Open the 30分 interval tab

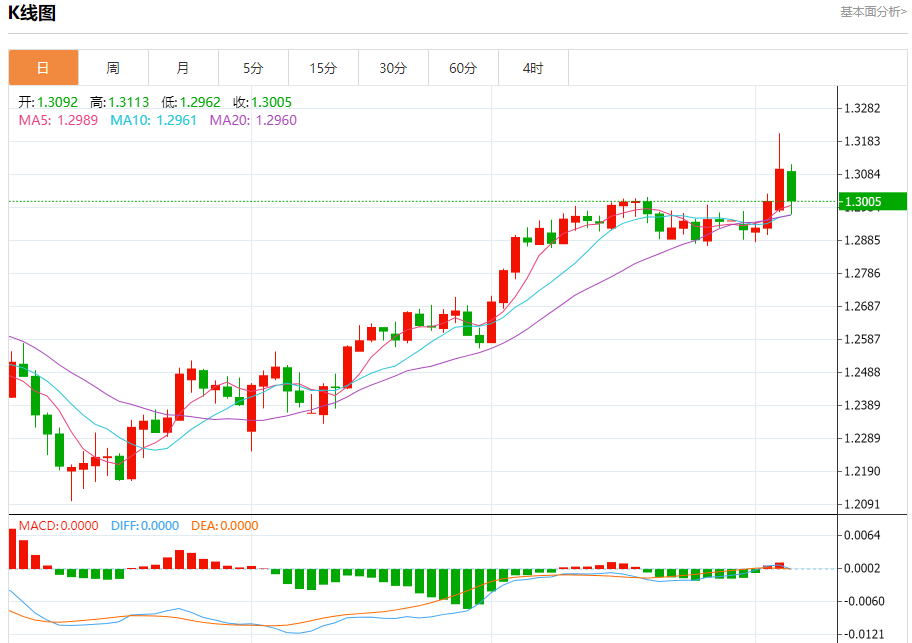pos(393,68)
